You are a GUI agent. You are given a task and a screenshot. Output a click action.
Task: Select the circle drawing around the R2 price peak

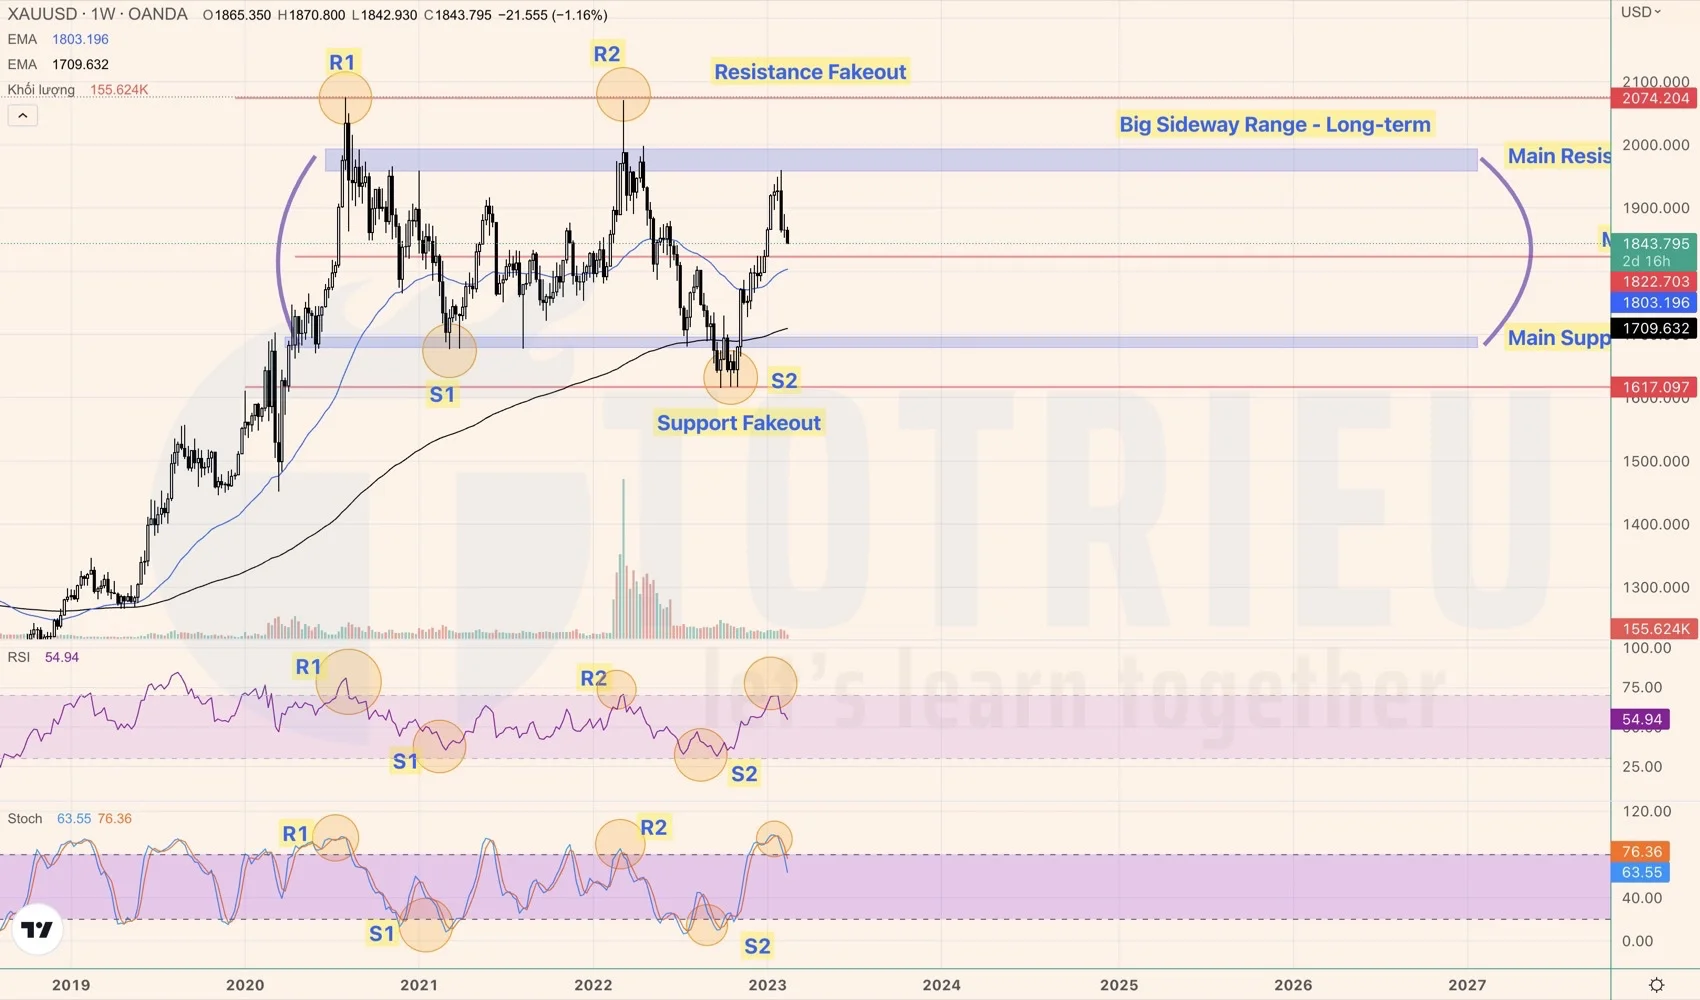tap(623, 95)
